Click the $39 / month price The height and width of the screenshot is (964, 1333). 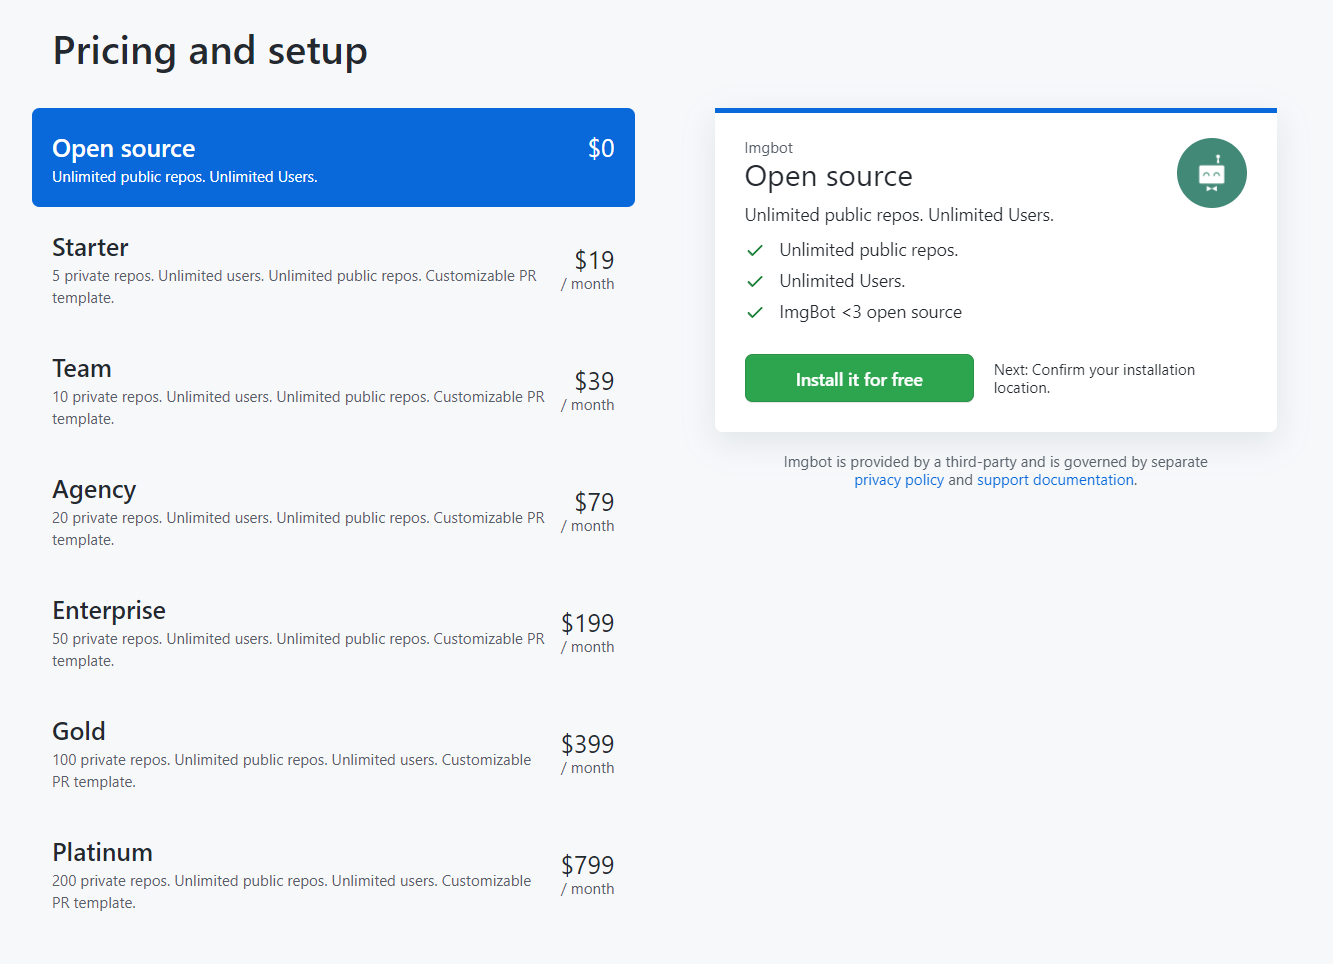(x=589, y=391)
